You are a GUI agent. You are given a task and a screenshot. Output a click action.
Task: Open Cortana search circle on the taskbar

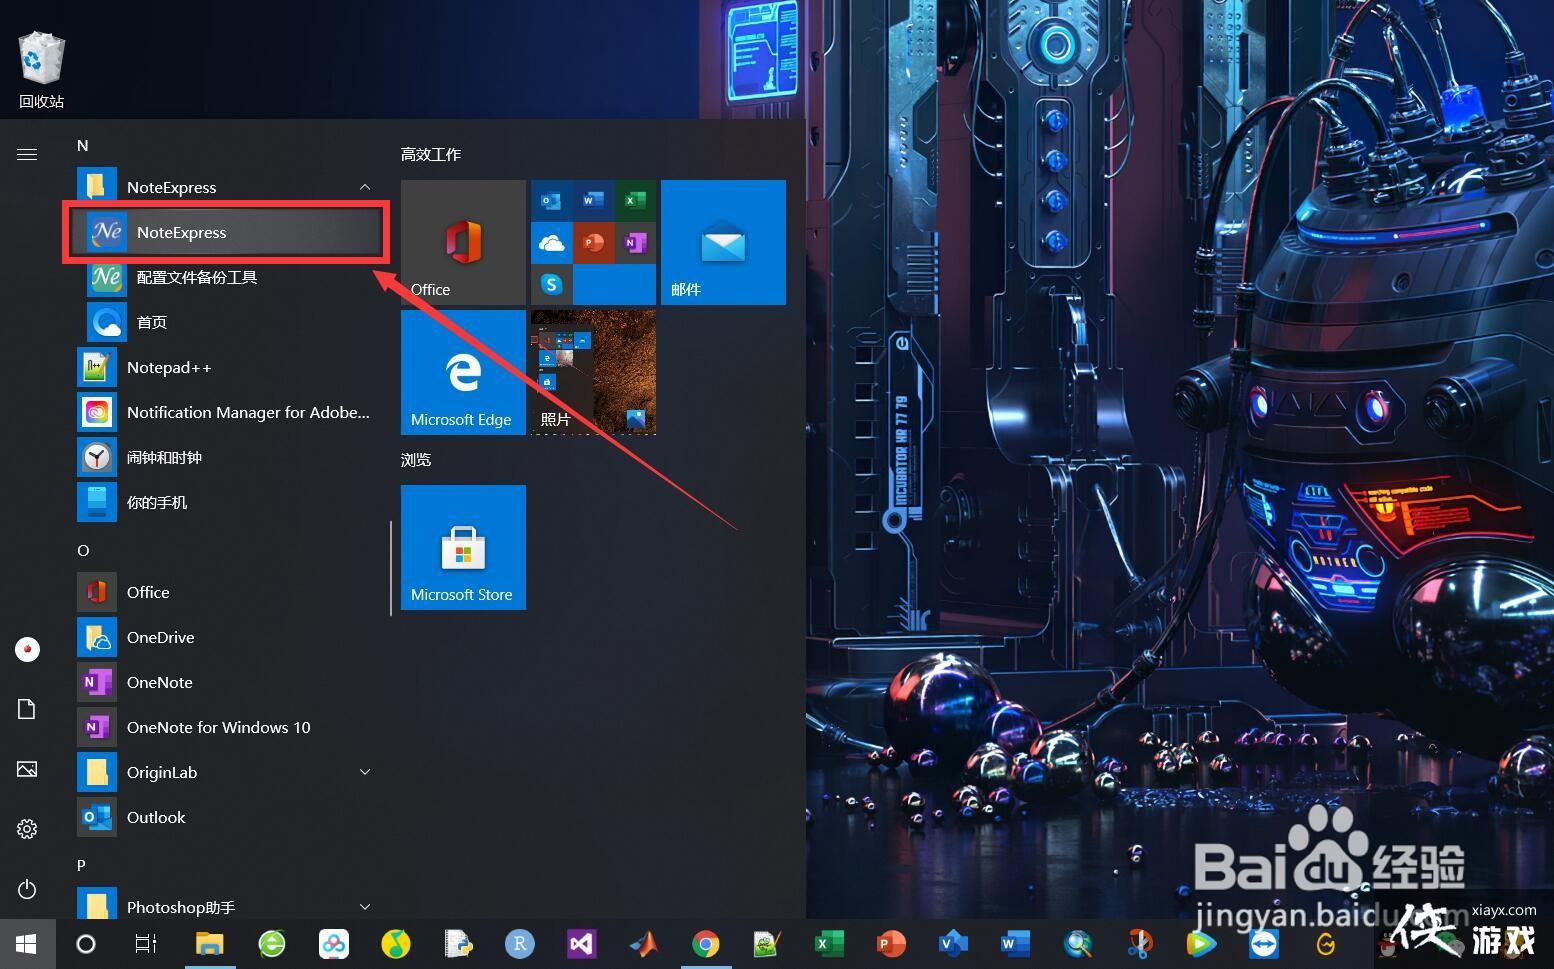point(86,944)
